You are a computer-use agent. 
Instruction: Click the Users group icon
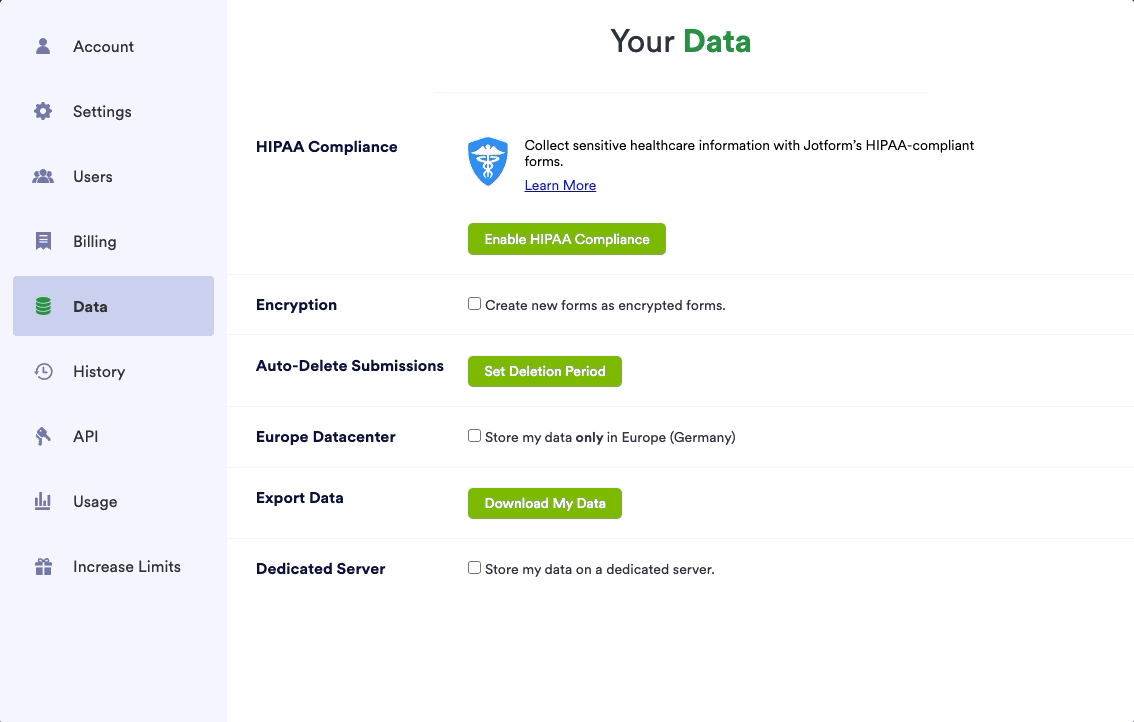click(x=43, y=176)
